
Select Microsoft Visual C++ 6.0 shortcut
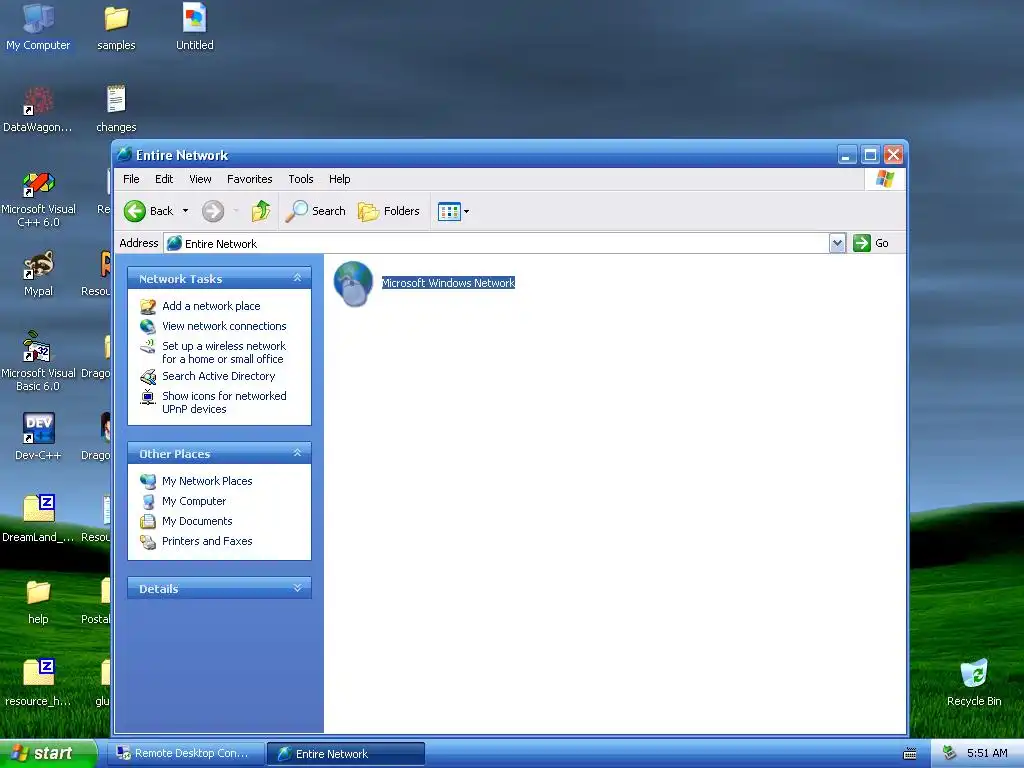(38, 200)
